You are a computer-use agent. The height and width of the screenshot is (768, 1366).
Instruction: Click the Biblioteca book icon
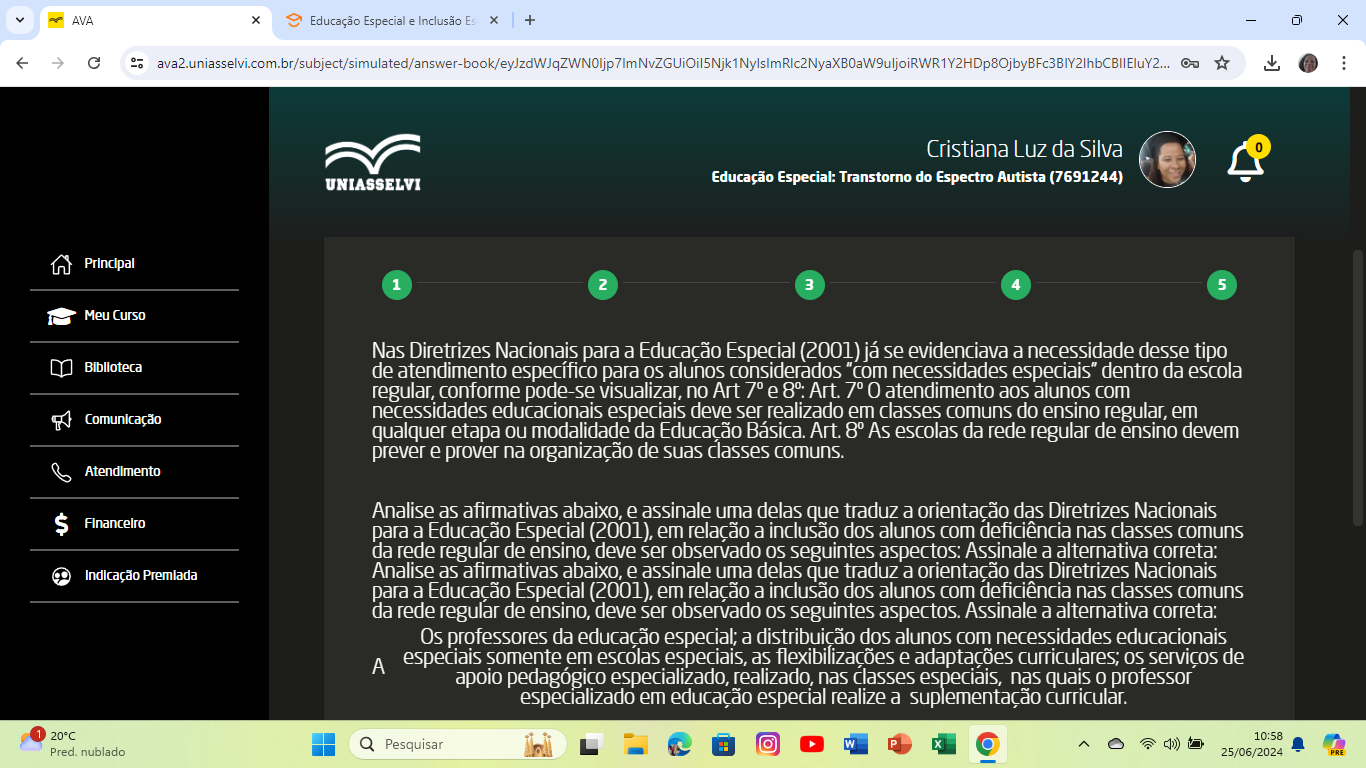(61, 368)
